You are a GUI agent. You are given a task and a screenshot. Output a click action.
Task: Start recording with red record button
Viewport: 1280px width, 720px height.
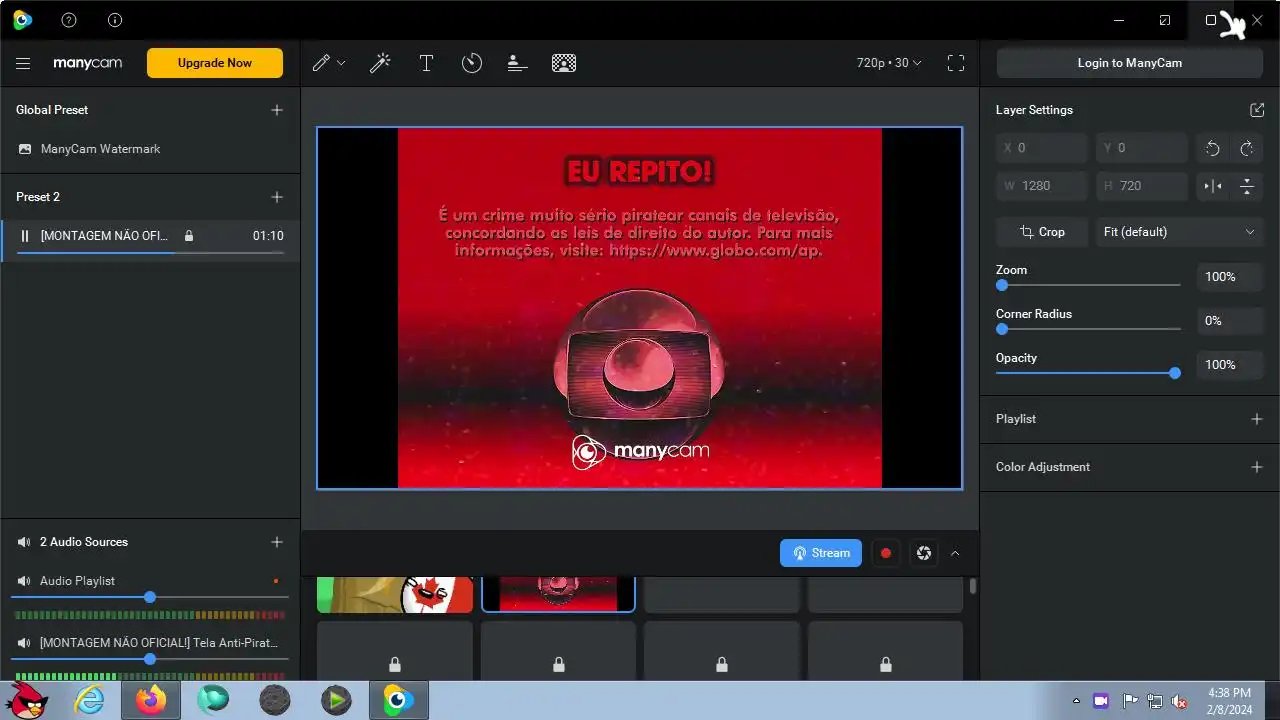[x=886, y=553]
